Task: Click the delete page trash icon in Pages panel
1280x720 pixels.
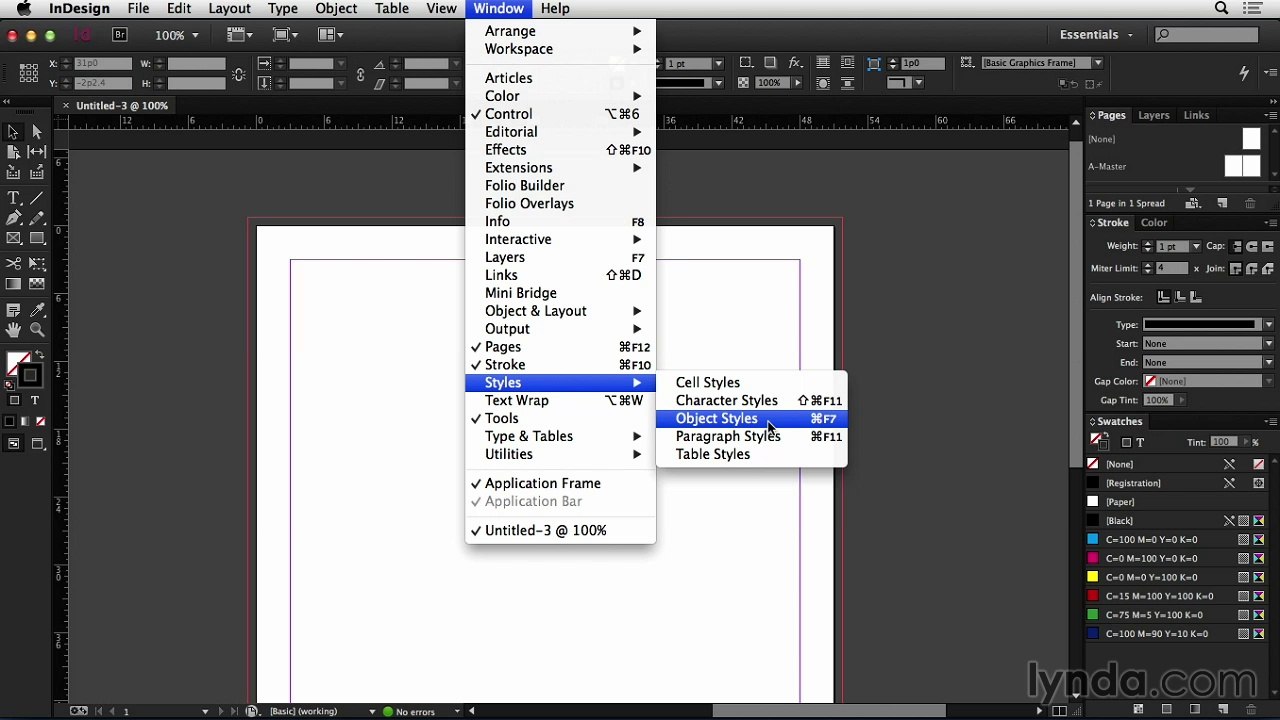Action: point(1250,203)
